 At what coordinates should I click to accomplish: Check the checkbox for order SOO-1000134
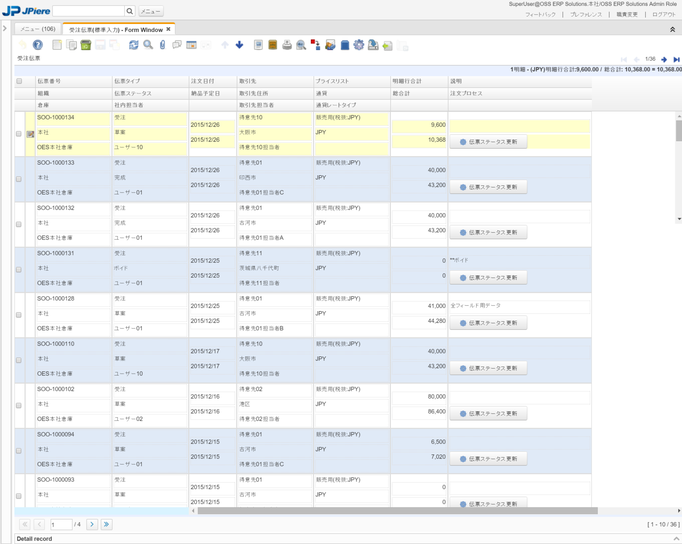(19, 134)
